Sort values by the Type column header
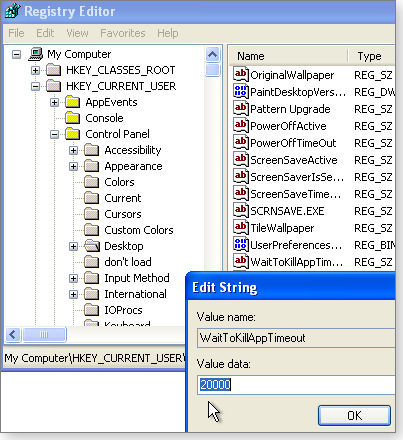Screen dimensions: 403x440 point(372,56)
